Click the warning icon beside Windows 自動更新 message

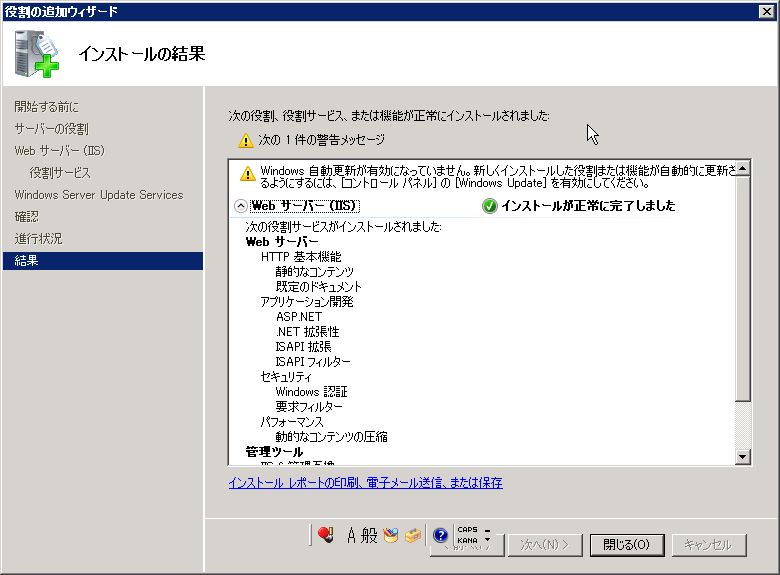pos(247,174)
